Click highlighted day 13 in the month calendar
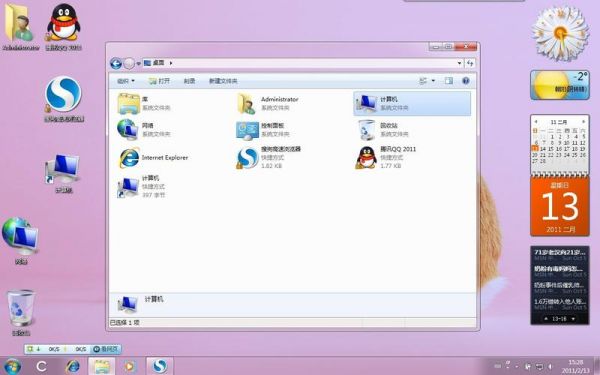The width and height of the screenshot is (600, 375). [x=535, y=148]
